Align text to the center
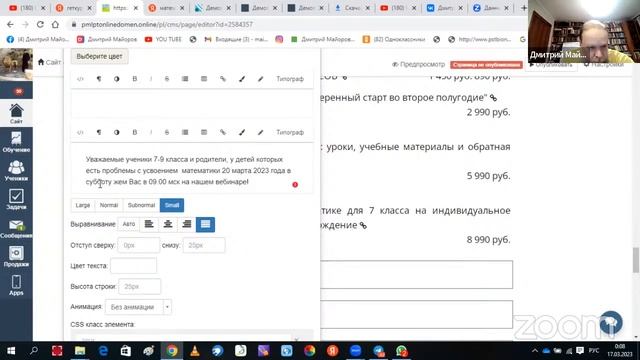Screen dimensions: 640x360 coord(168,224)
